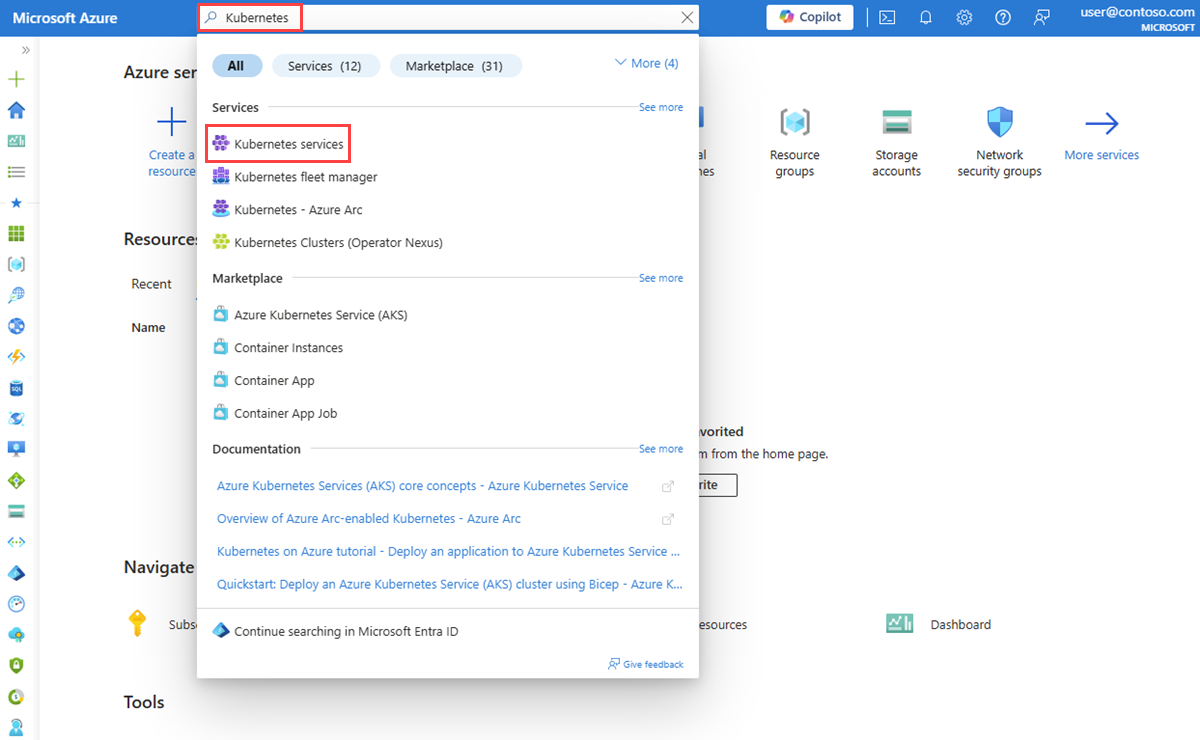The image size is (1200, 740).
Task: Filter results by Marketplace (31)
Action: click(455, 66)
